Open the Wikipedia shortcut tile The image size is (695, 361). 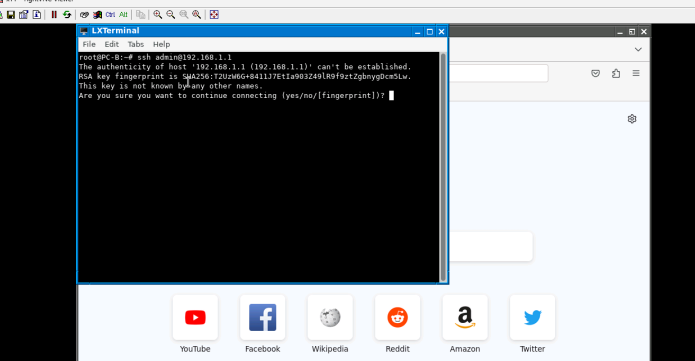[330, 318]
